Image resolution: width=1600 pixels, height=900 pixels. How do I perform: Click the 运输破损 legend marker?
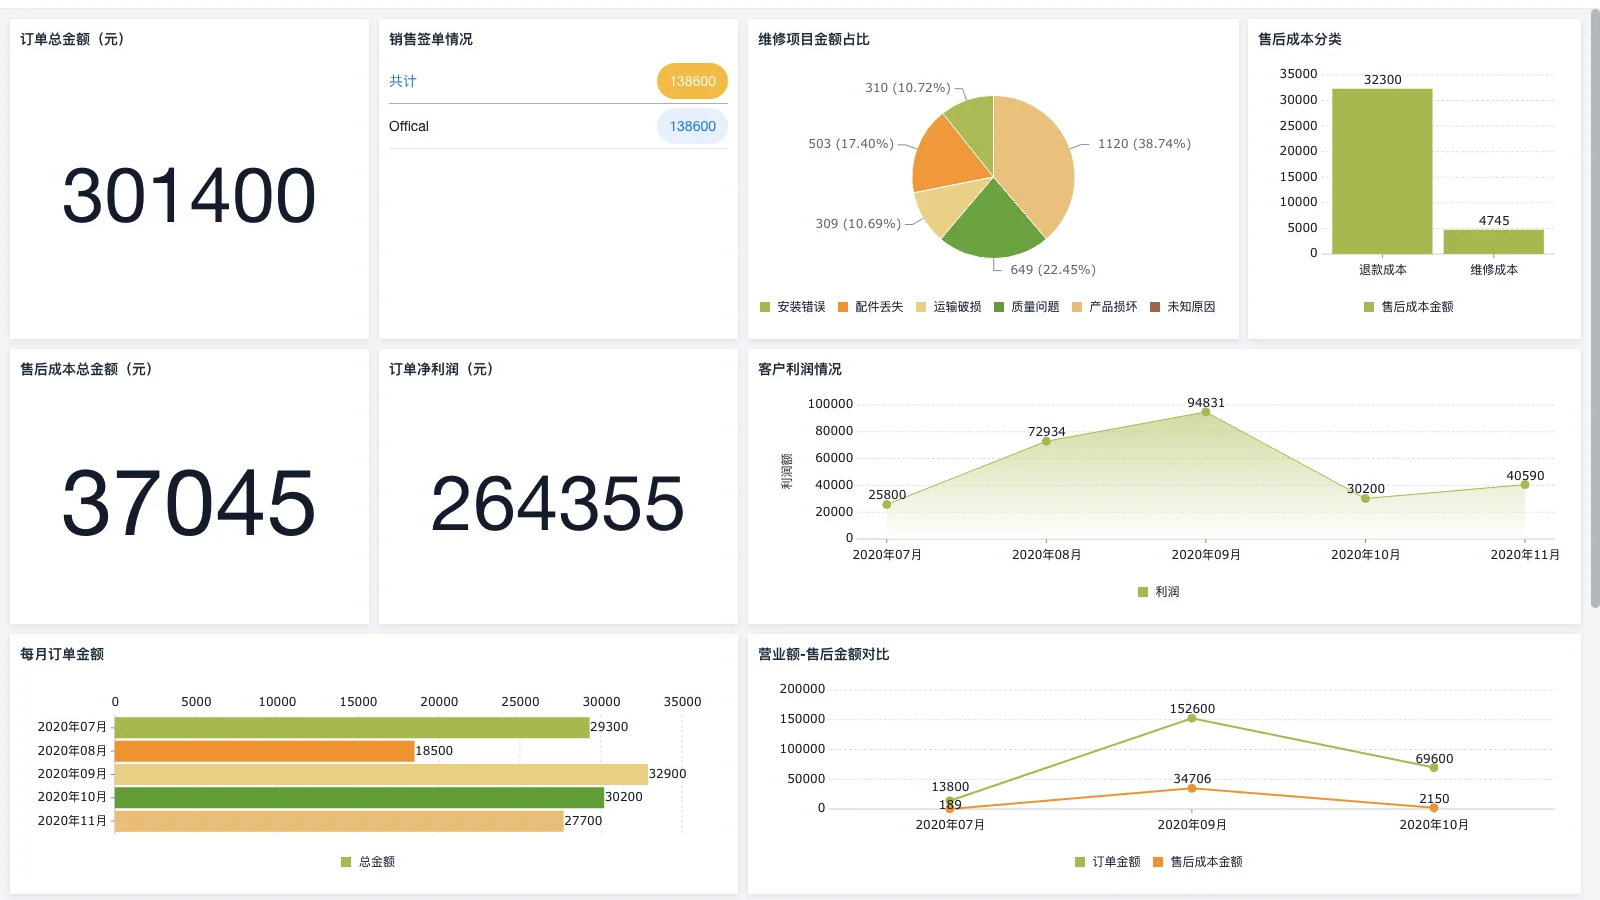coord(921,307)
